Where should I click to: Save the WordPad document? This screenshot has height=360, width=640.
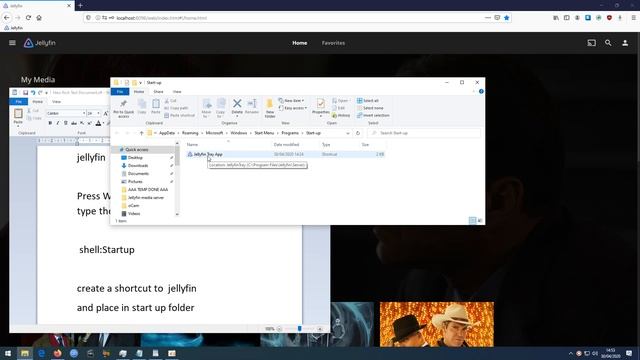(25, 93)
